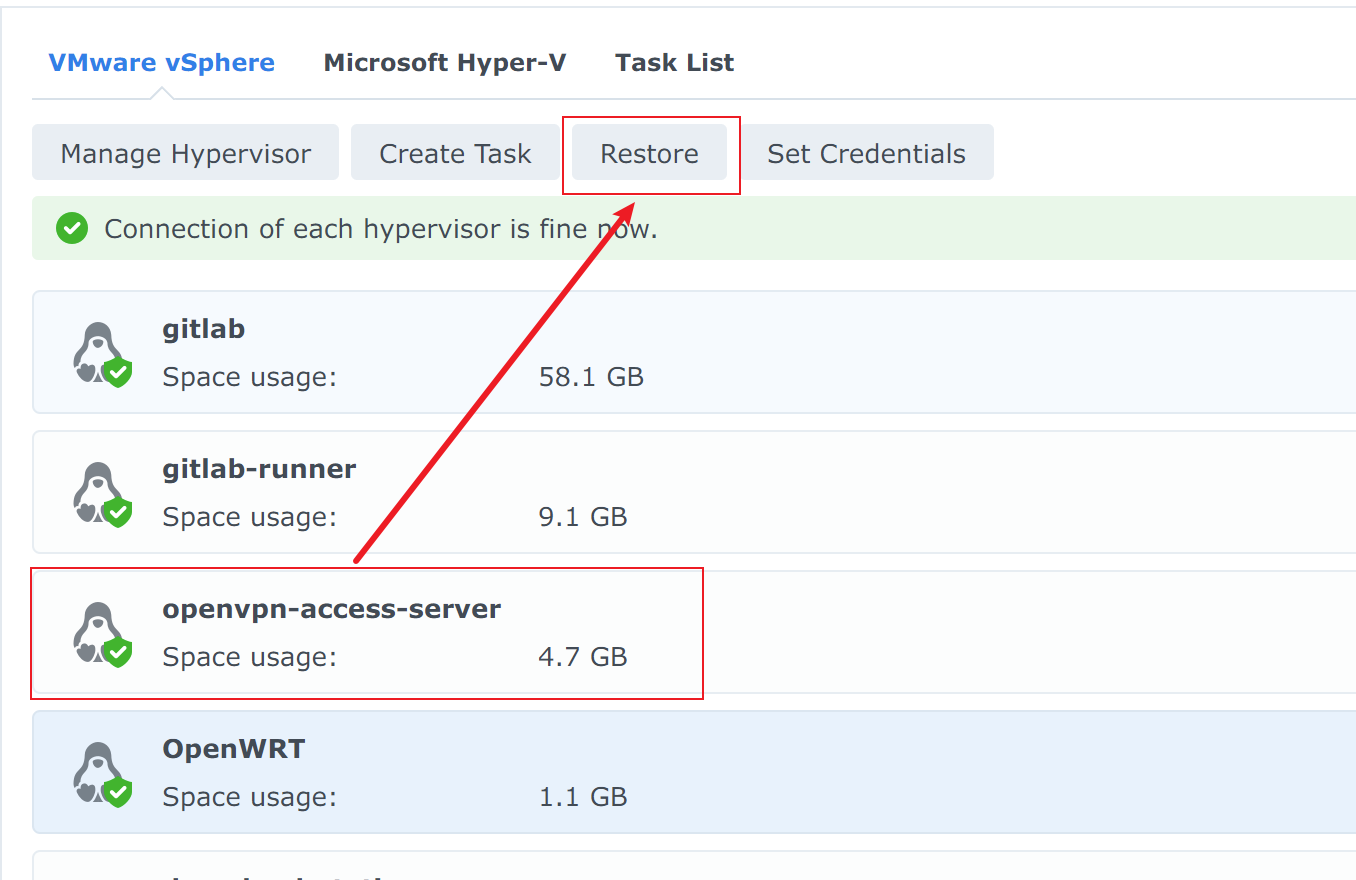Pick the OpenWRT machine name
This screenshot has width=1356, height=880.
(x=233, y=749)
